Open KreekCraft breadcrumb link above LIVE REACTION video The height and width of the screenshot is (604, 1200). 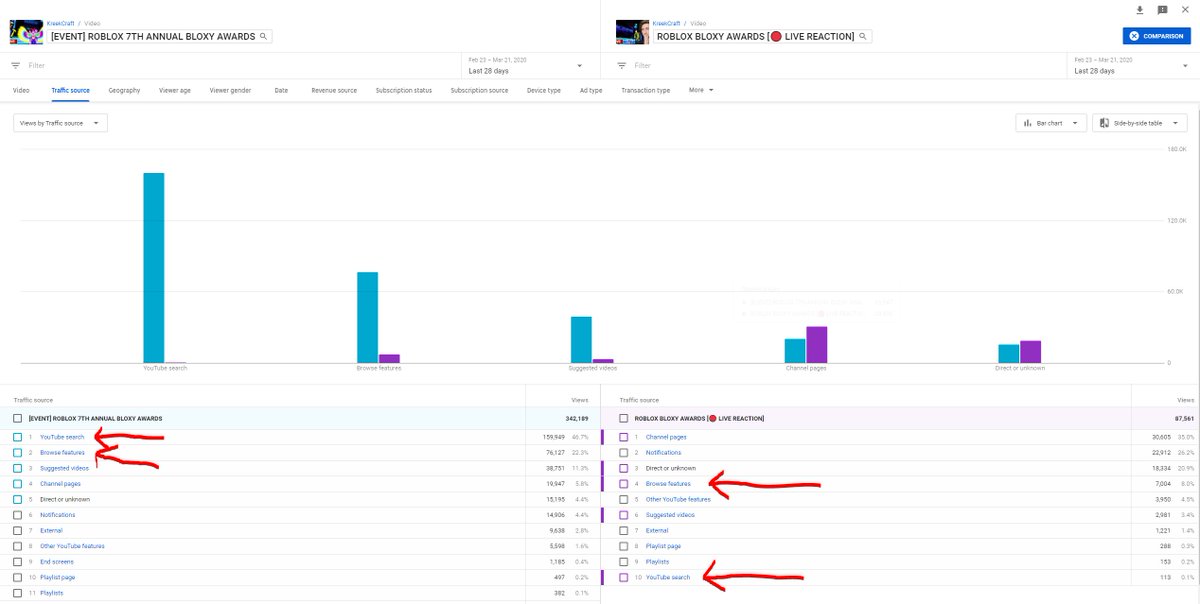(665, 22)
